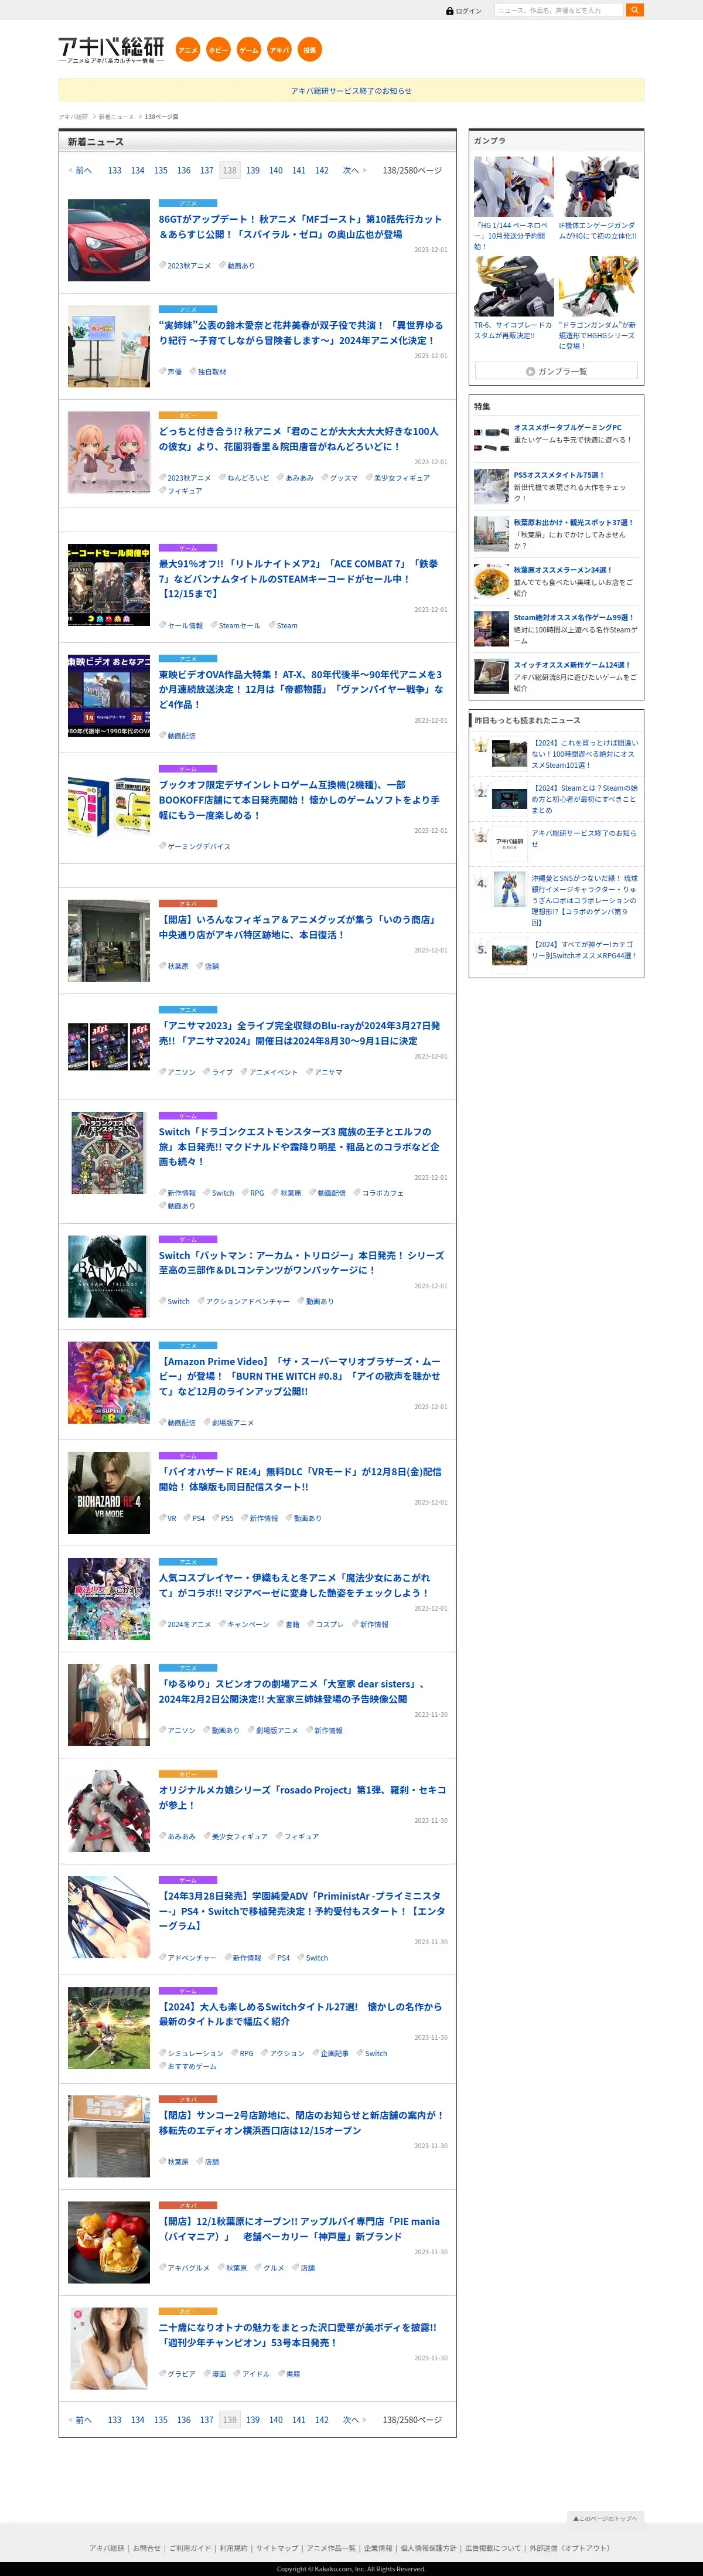Open the スイッチオススメ新作ゲーム124選 feature
Image resolution: width=703 pixels, height=2576 pixels.
point(571,665)
